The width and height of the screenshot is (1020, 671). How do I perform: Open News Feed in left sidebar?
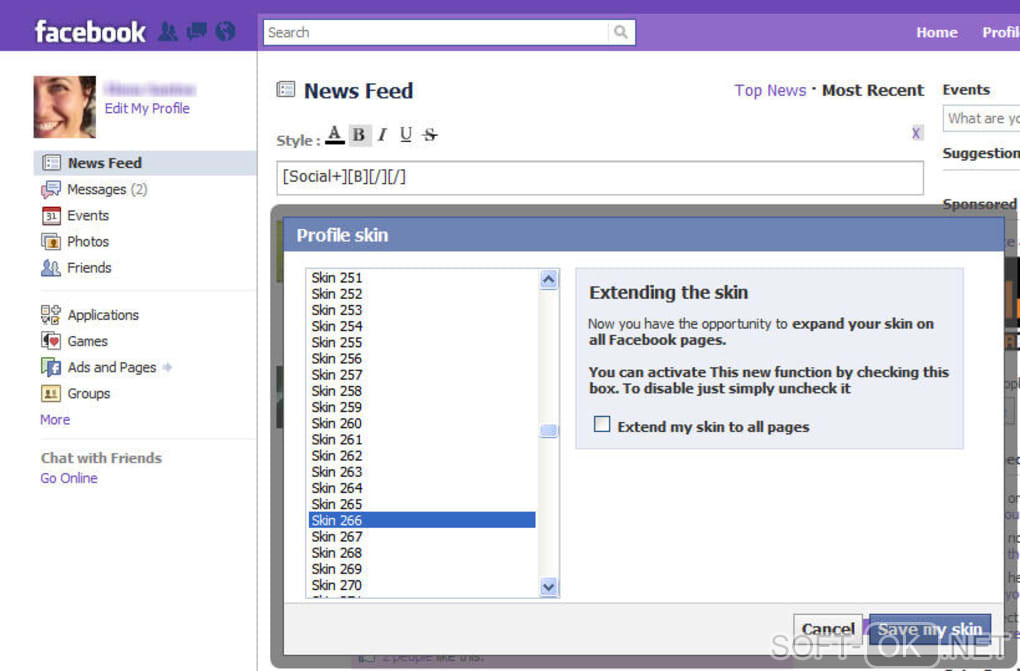click(x=146, y=163)
